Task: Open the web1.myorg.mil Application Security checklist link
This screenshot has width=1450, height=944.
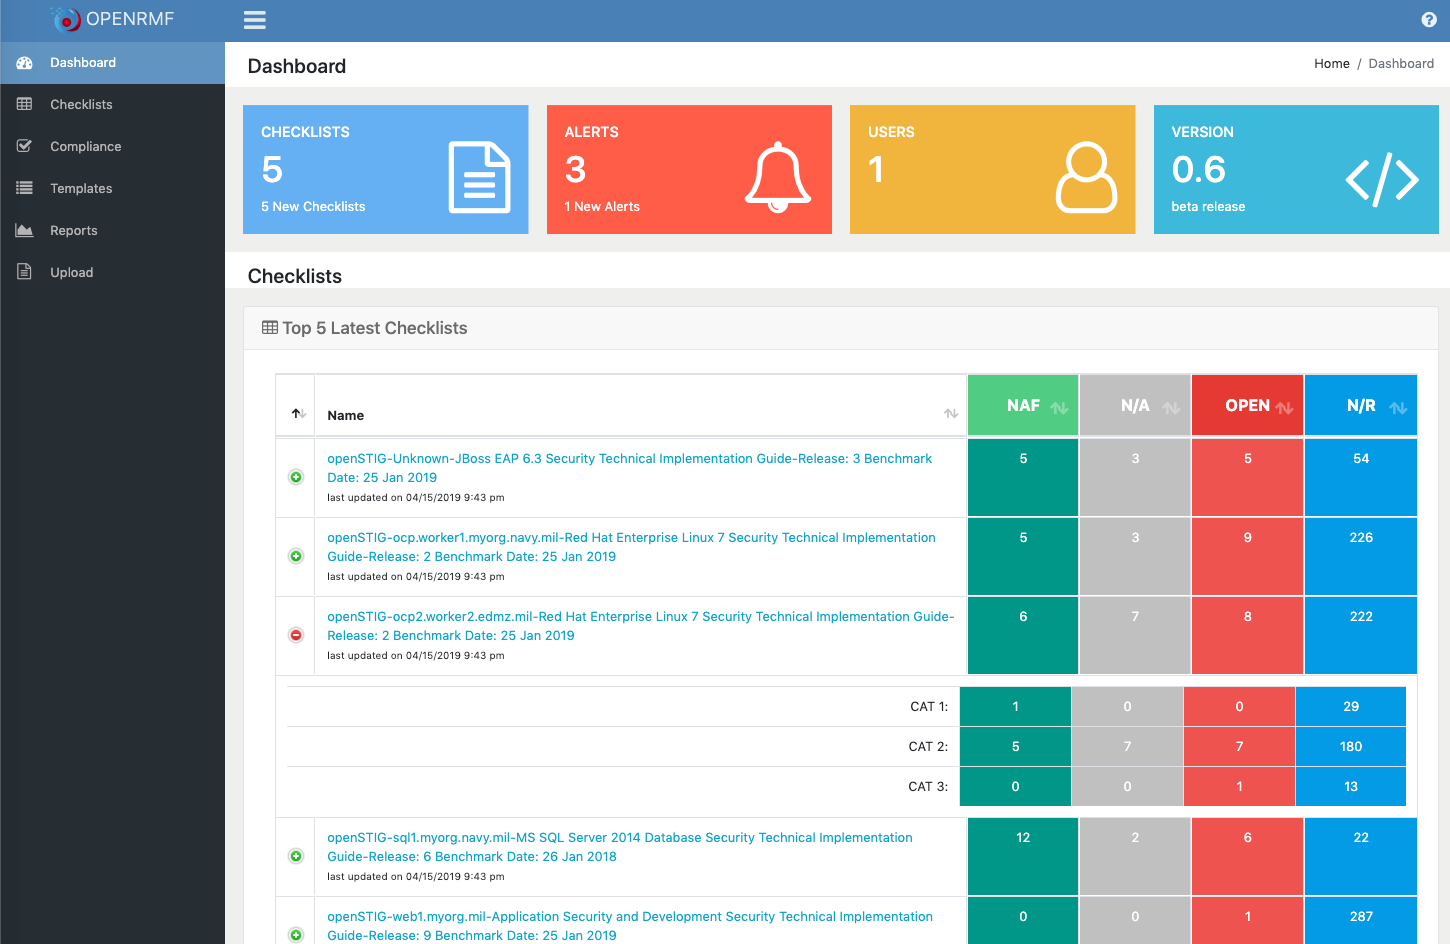Action: pos(630,926)
